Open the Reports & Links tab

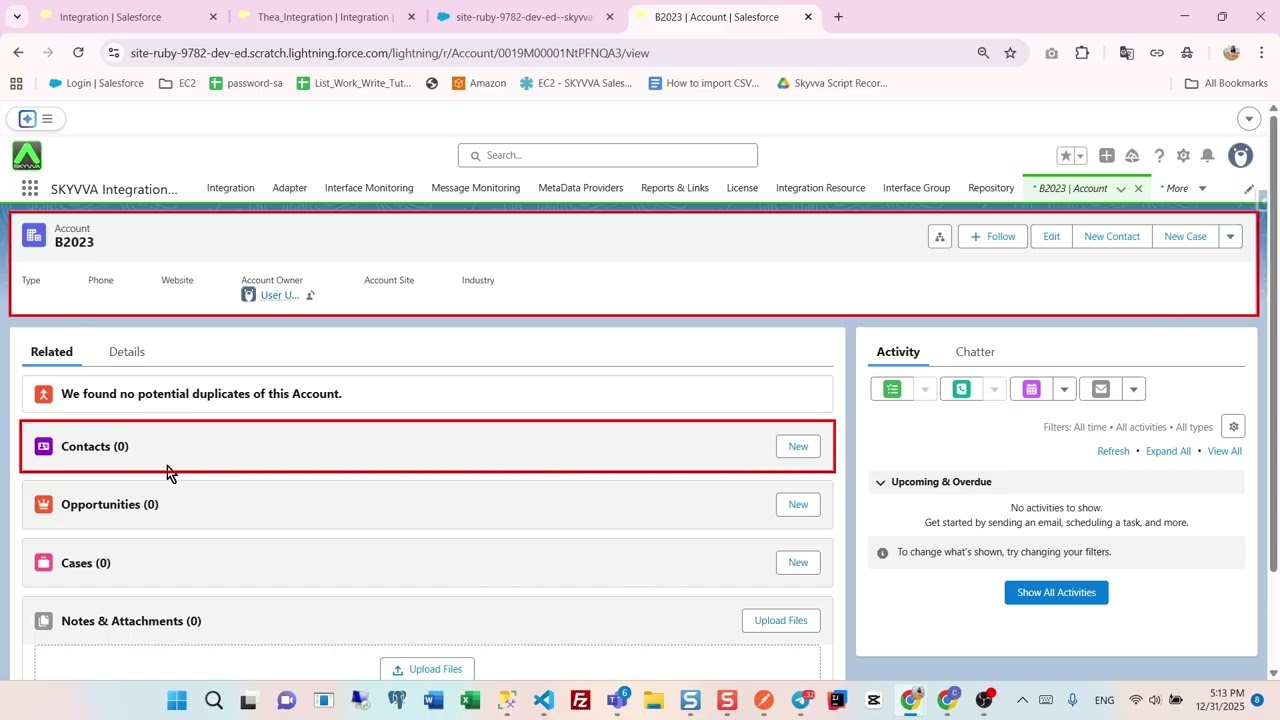675,188
